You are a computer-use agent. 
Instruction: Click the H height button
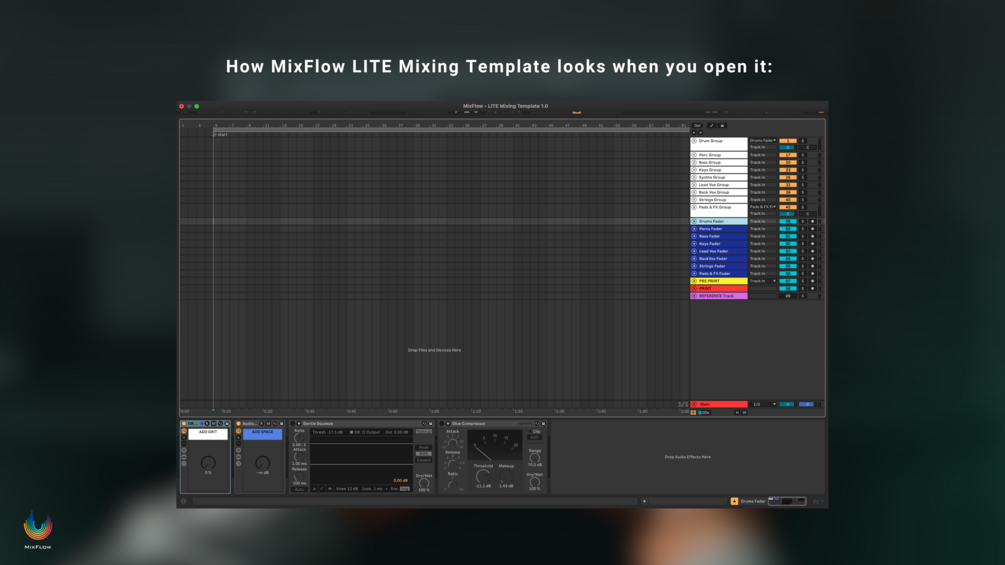[x=737, y=413]
